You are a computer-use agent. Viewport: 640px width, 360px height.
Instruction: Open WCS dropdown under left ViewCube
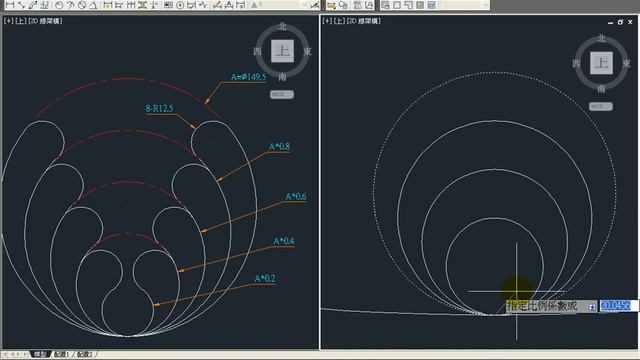coord(282,94)
